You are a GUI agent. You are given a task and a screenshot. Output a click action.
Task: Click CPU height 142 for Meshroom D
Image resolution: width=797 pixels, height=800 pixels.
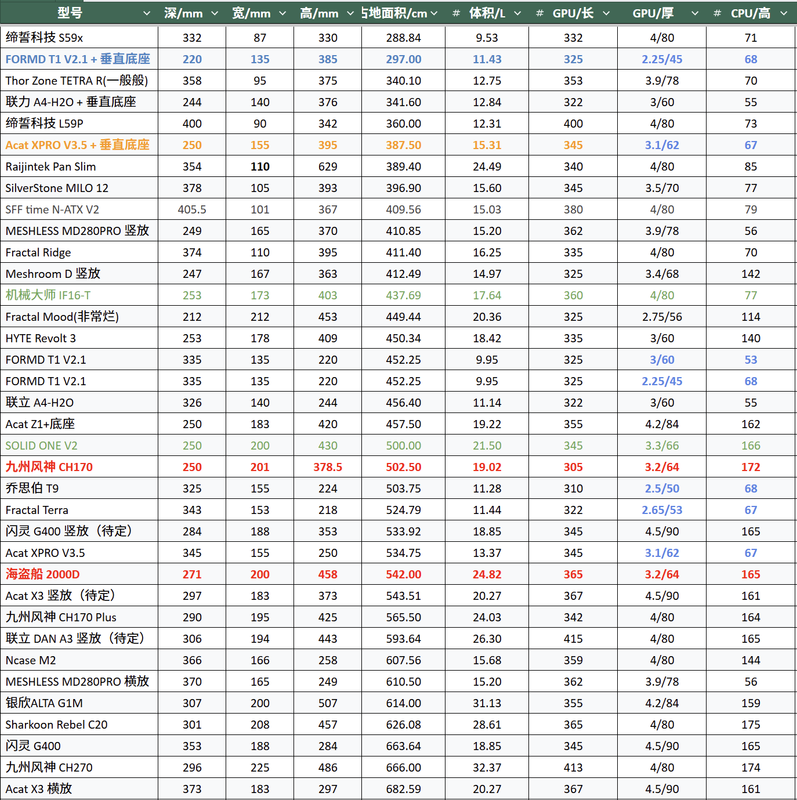click(751, 273)
